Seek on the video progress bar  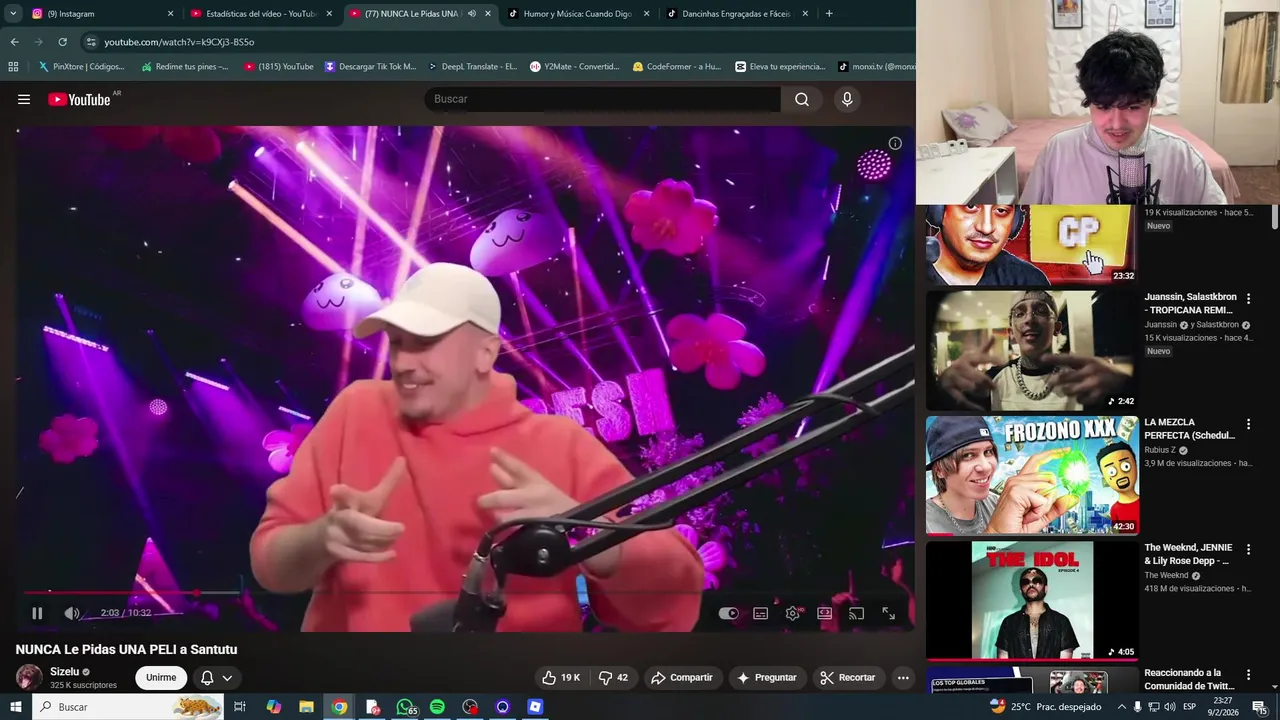pos(465,593)
